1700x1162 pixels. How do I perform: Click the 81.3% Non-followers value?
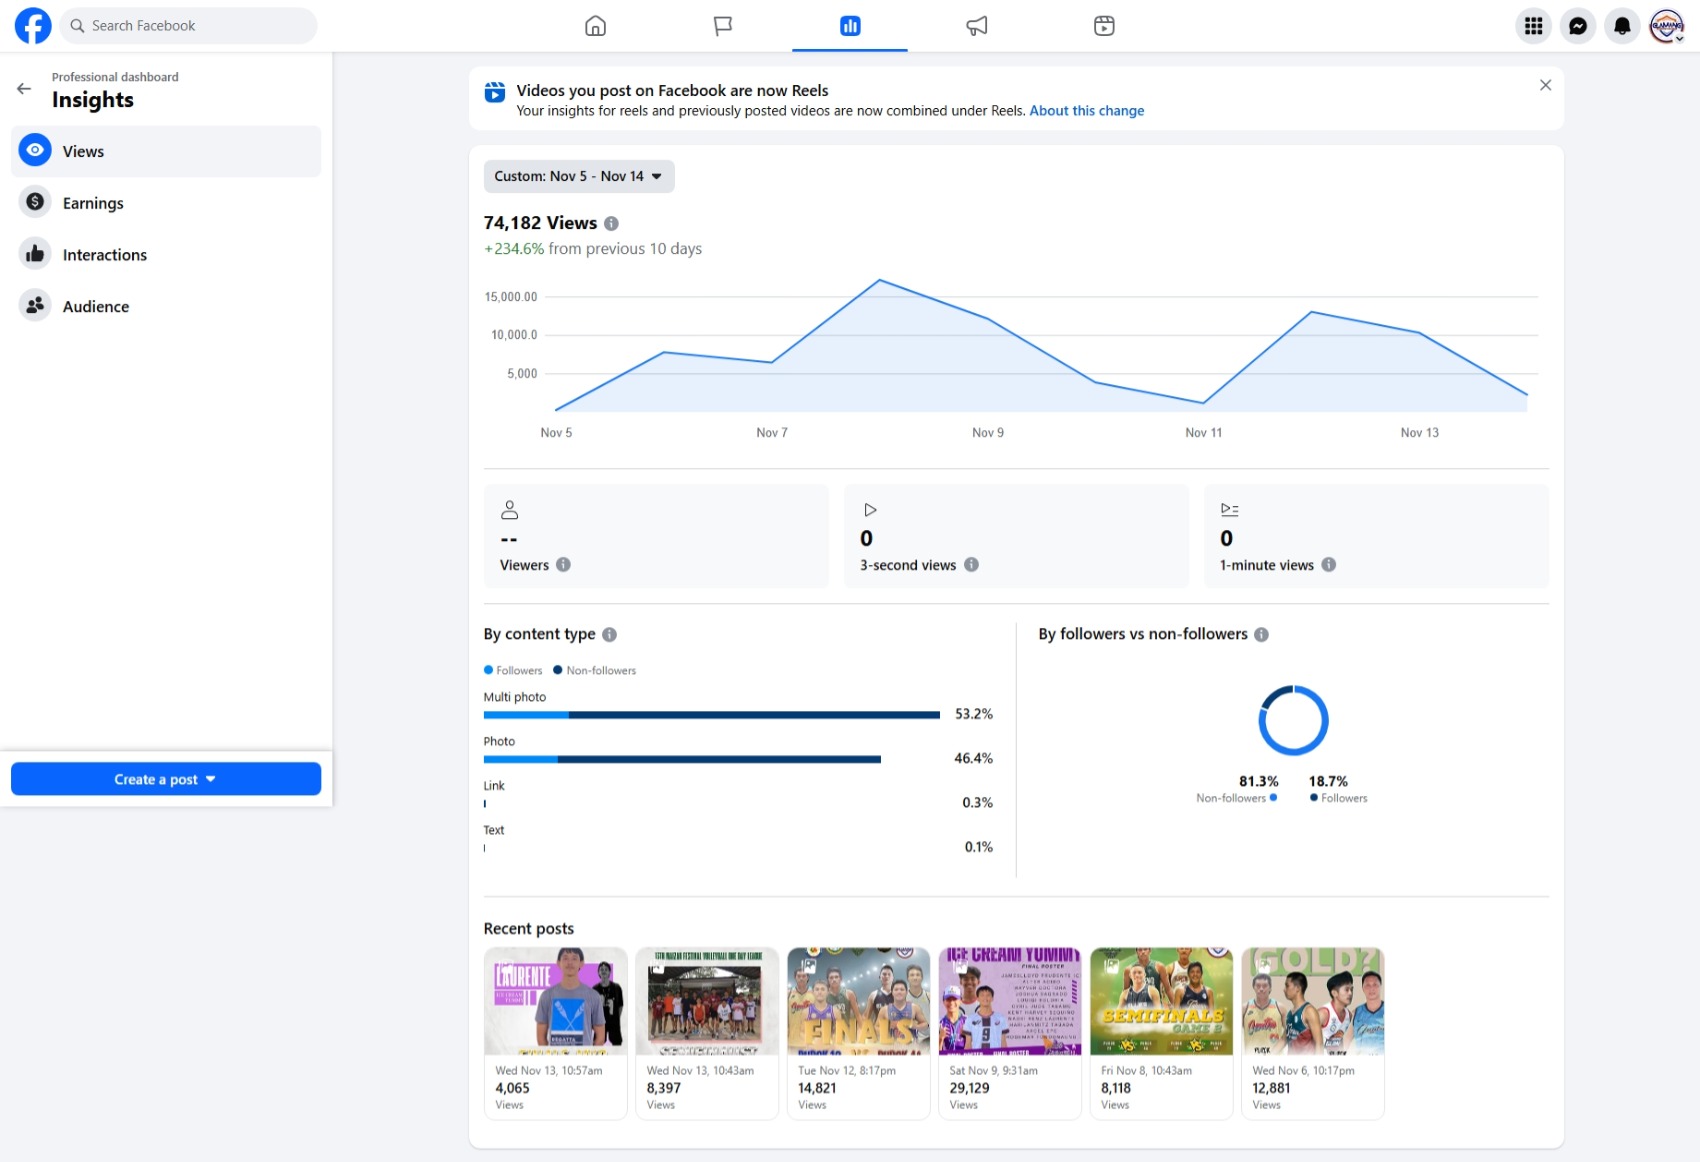(1259, 781)
